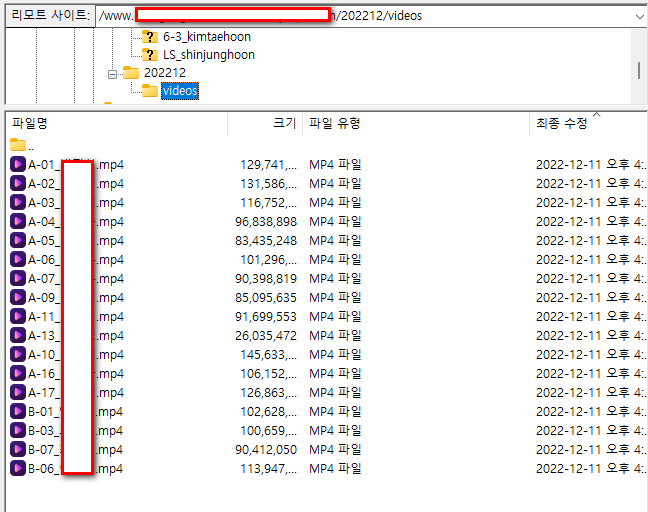
Task: Click the 113,947,... size of B-06
Action: click(x=269, y=469)
